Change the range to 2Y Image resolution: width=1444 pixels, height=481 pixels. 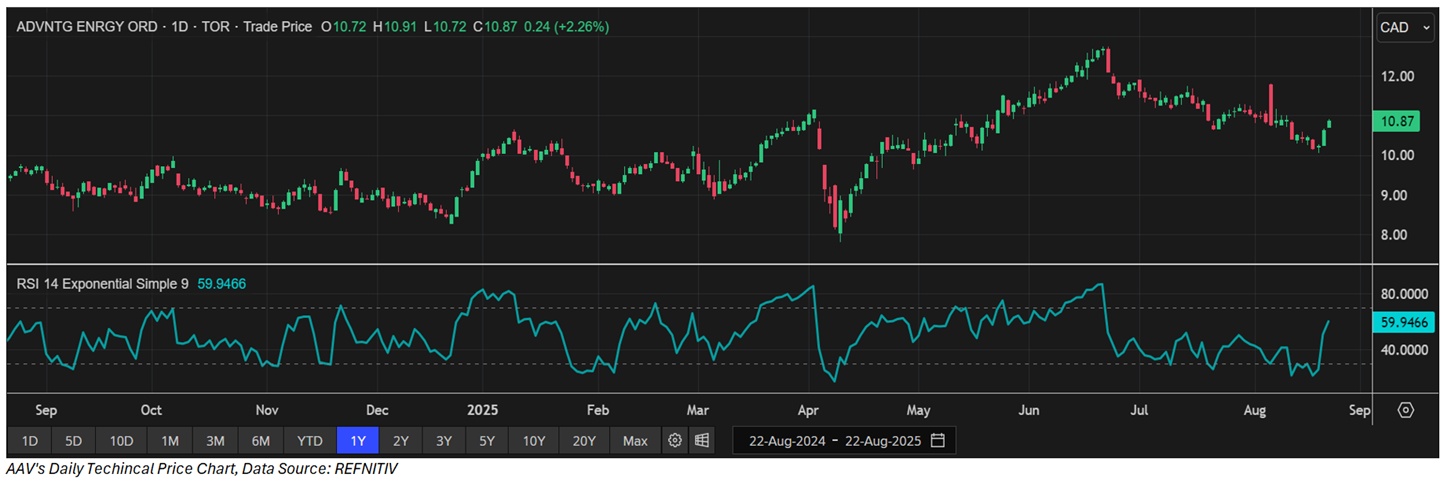click(401, 440)
